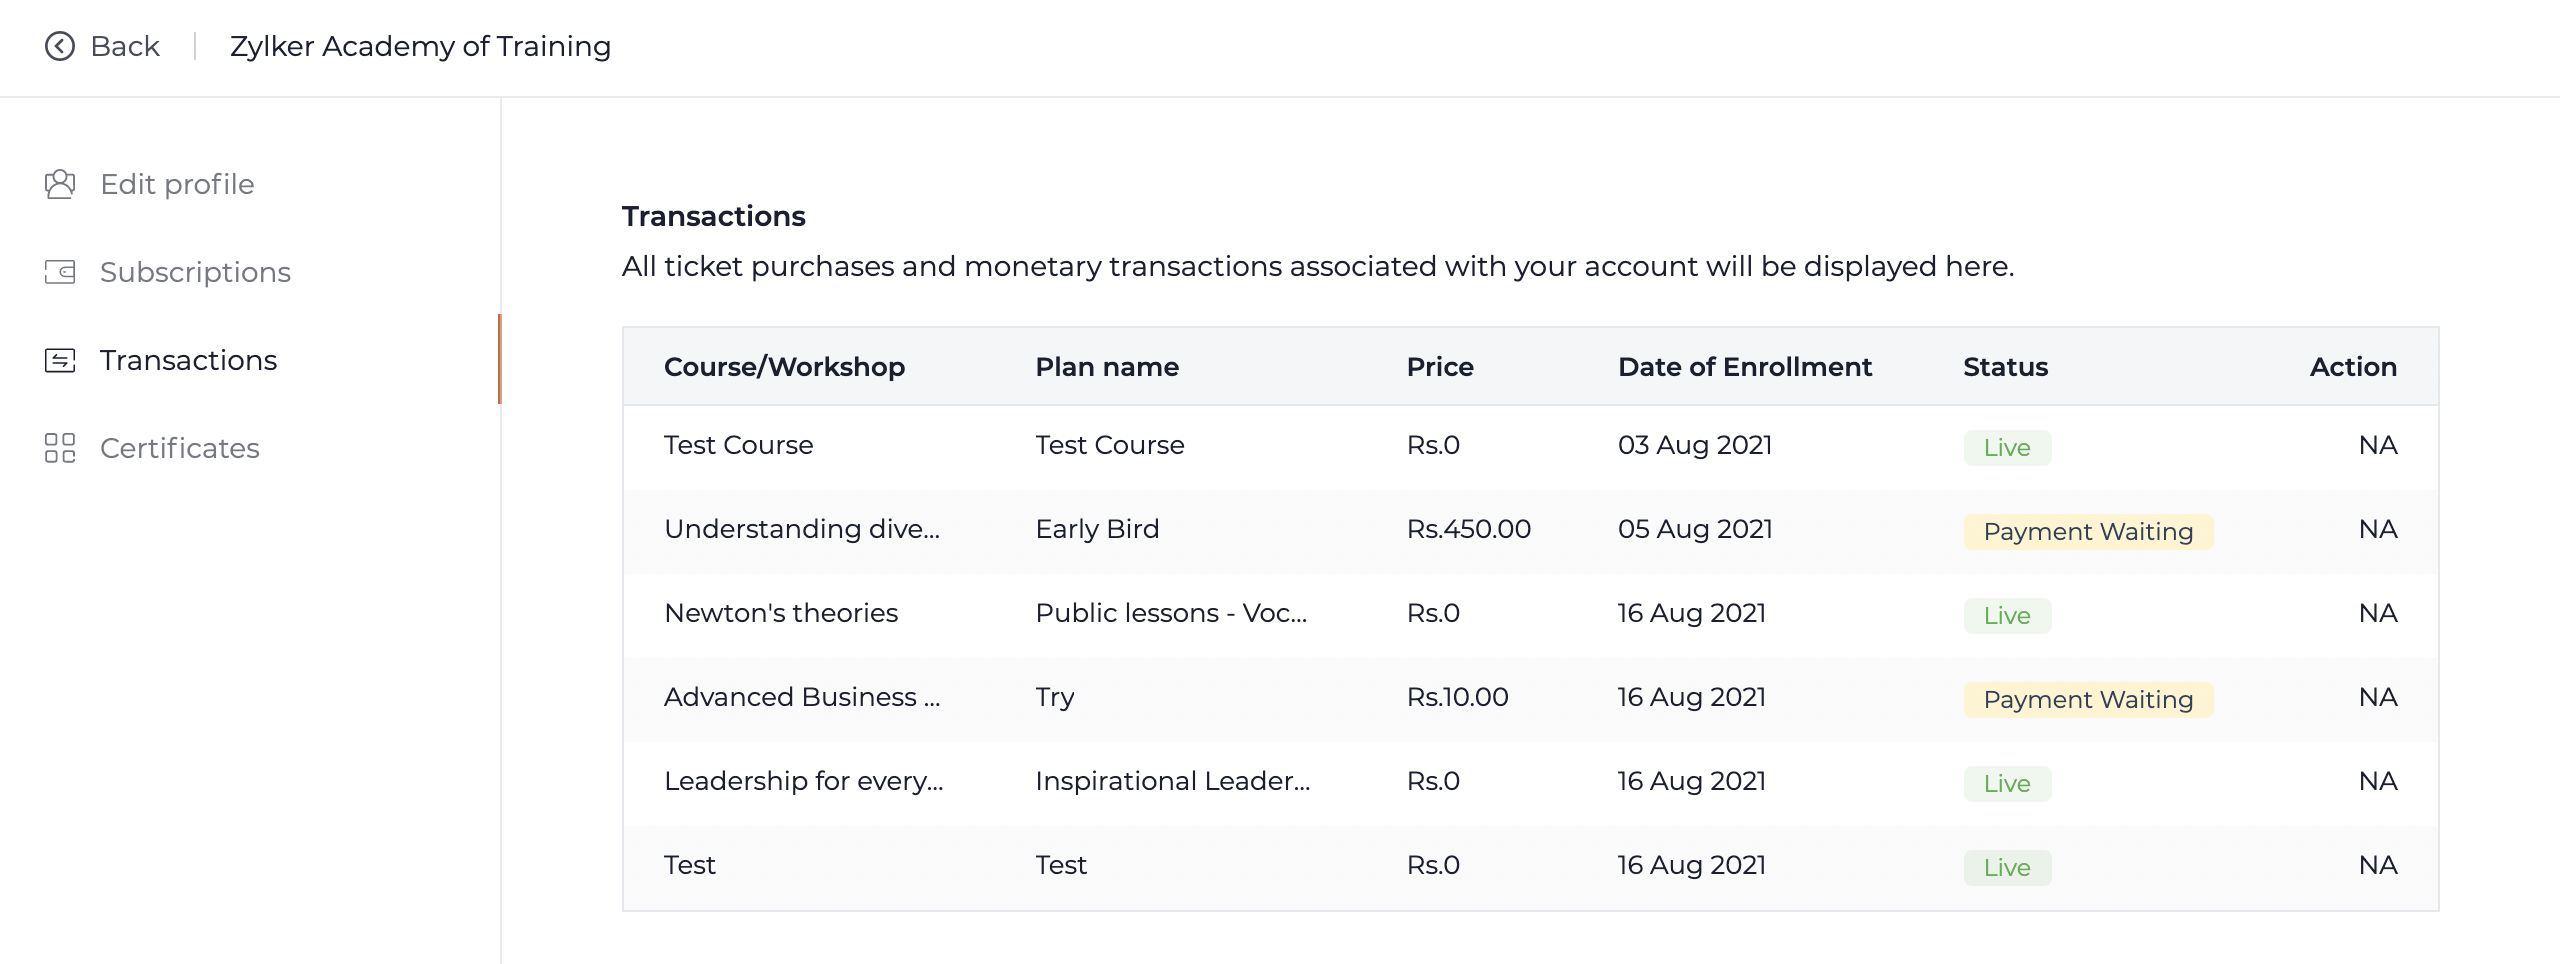Click the Date of Enrollment column header
This screenshot has width=2560, height=964.
click(x=1744, y=367)
